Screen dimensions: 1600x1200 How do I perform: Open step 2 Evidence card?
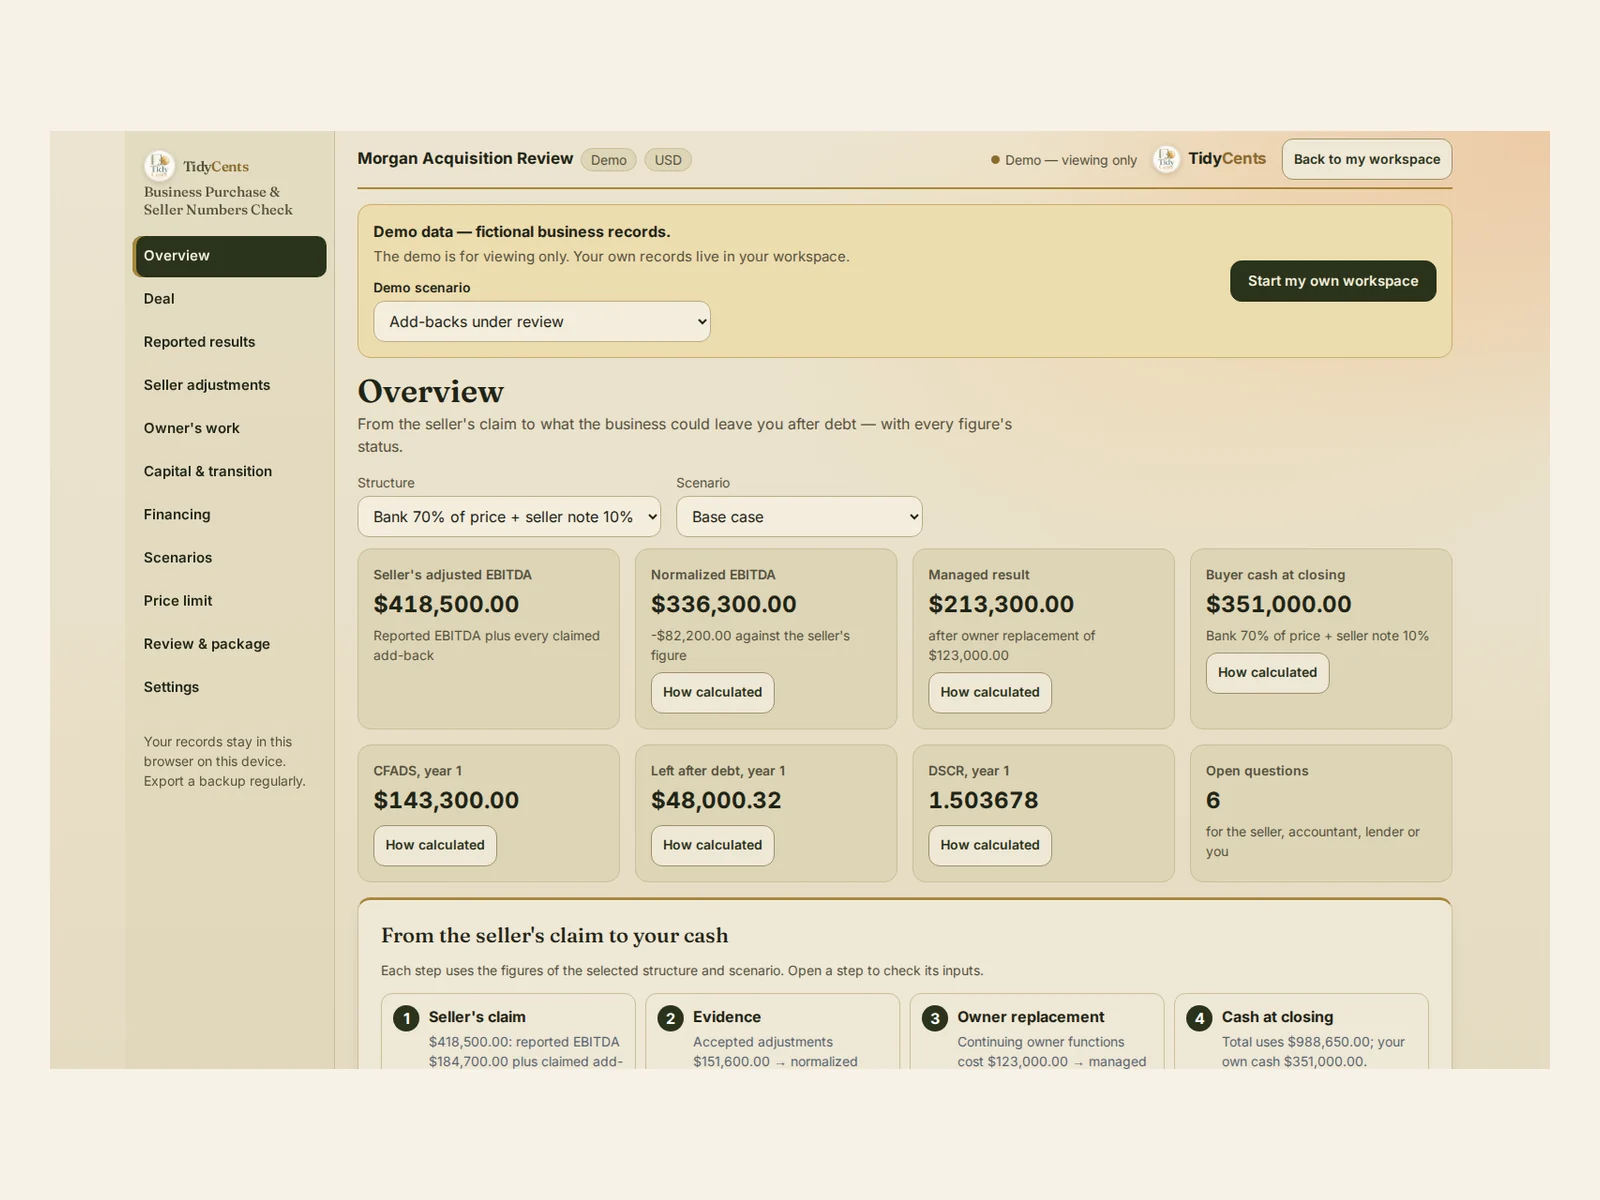[x=772, y=1032]
